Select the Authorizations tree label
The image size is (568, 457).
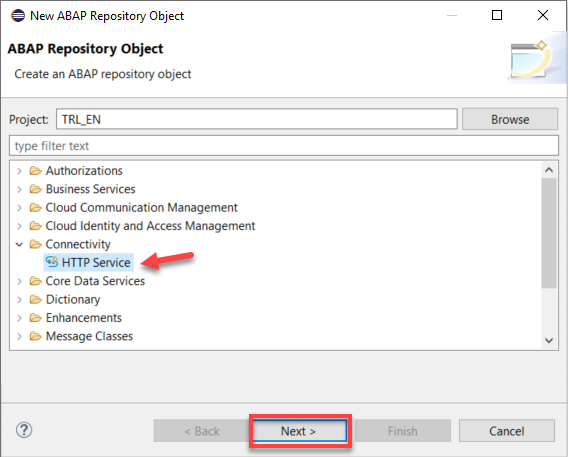click(84, 171)
